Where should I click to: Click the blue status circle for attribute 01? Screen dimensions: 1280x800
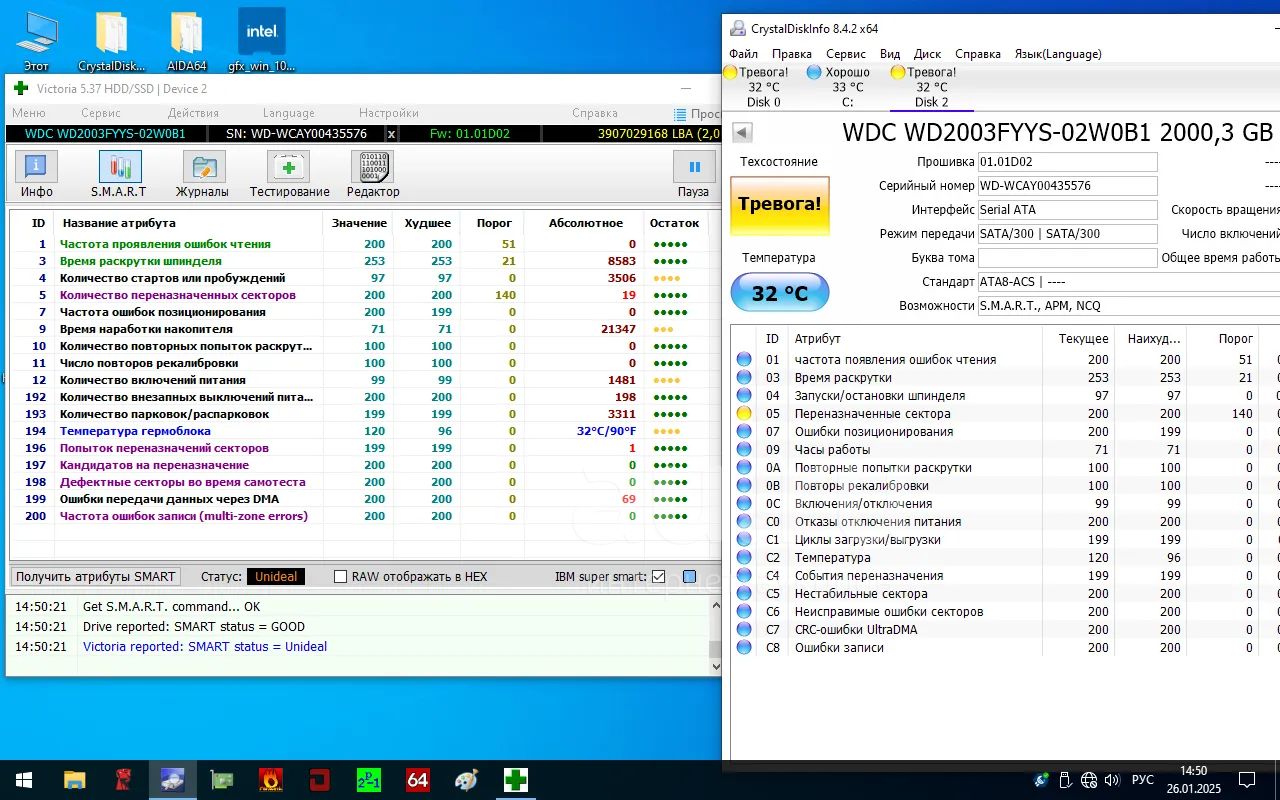tap(744, 359)
